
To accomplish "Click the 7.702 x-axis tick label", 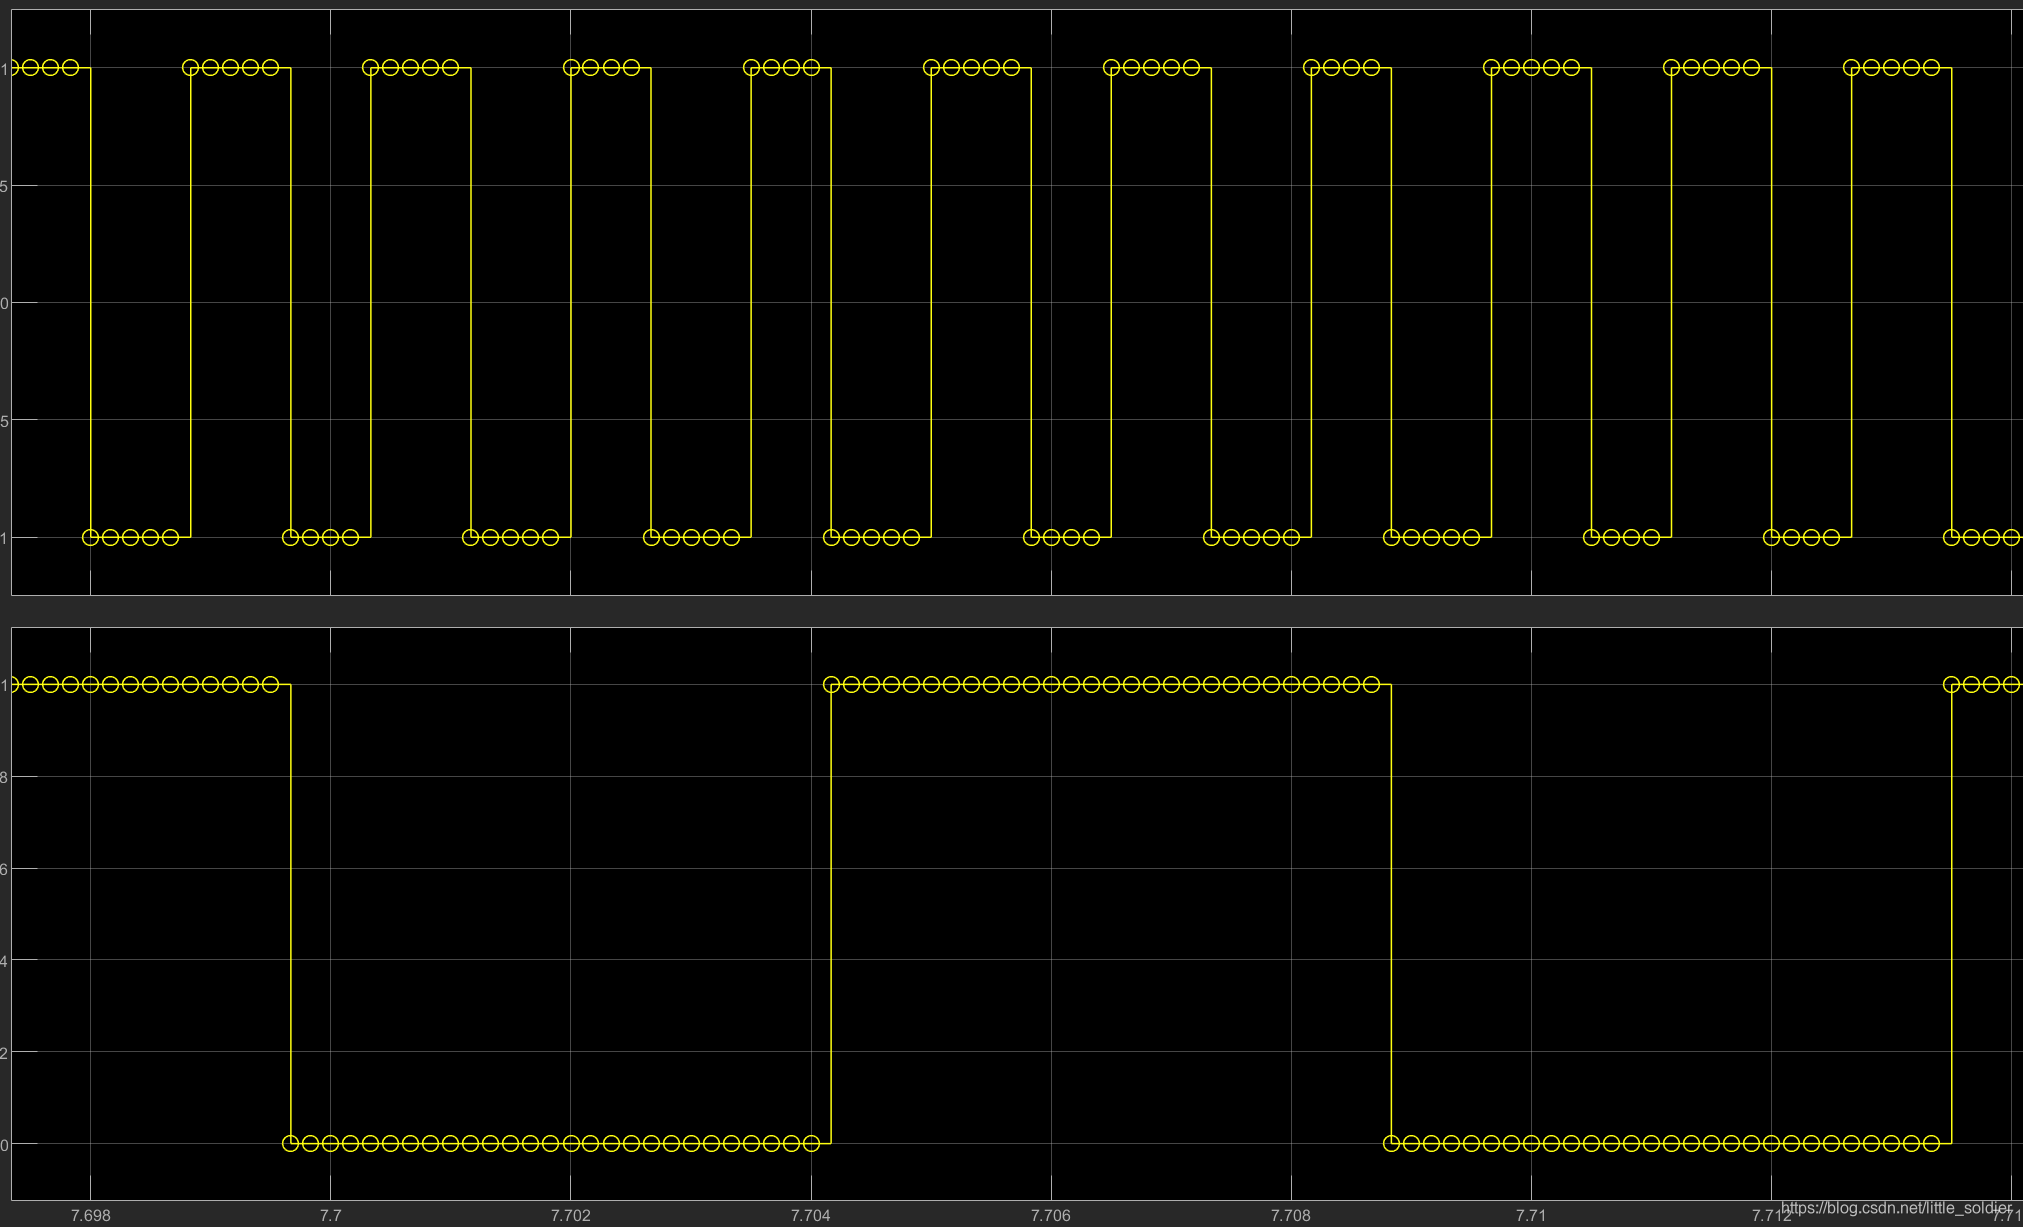I will 570,1215.
